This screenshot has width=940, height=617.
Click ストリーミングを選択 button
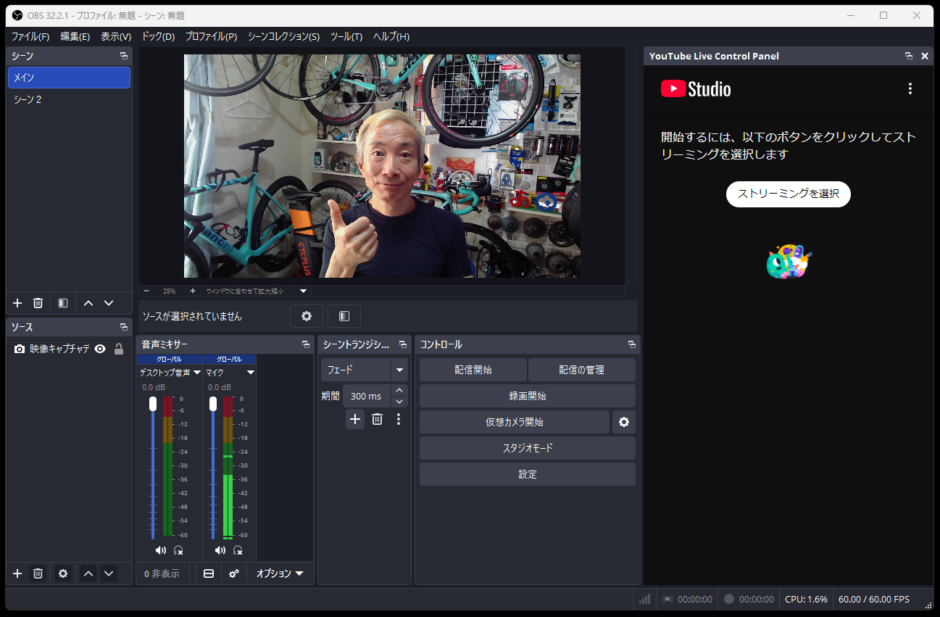tap(788, 194)
